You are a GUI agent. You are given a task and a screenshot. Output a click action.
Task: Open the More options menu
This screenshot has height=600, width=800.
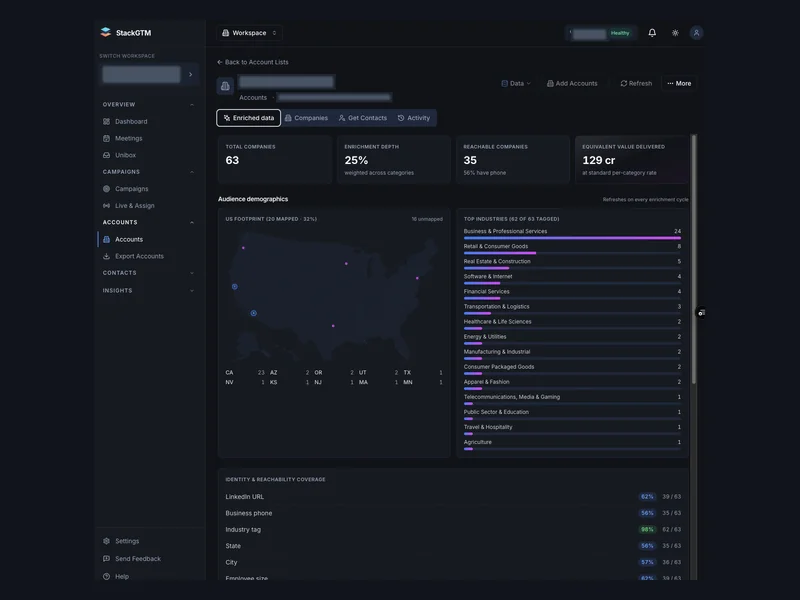coord(679,83)
